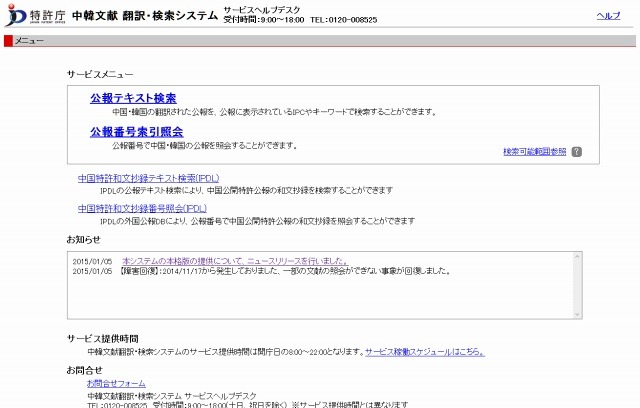This screenshot has height=408, width=640.
Task: Click scroll up arrow in お知らせ box
Action: (x=577, y=257)
